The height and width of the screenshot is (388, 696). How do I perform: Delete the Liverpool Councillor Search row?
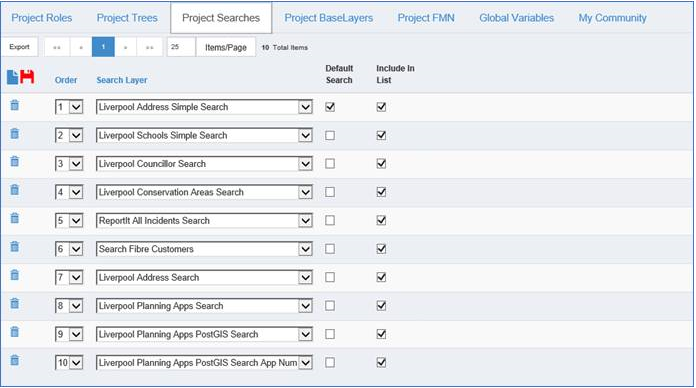[15, 161]
